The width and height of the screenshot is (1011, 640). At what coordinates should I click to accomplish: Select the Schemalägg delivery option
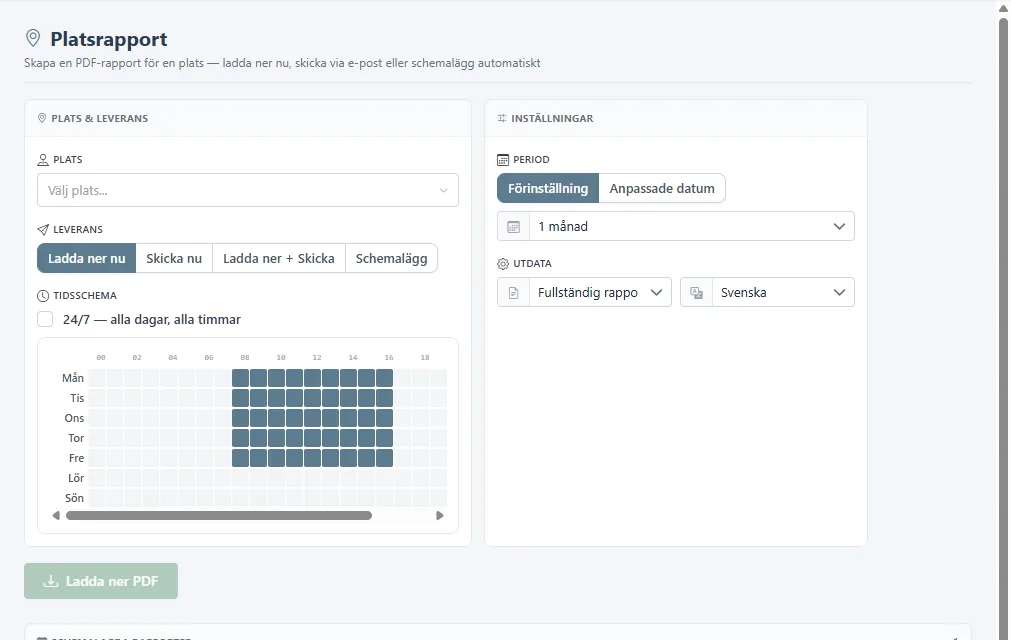click(x=391, y=258)
